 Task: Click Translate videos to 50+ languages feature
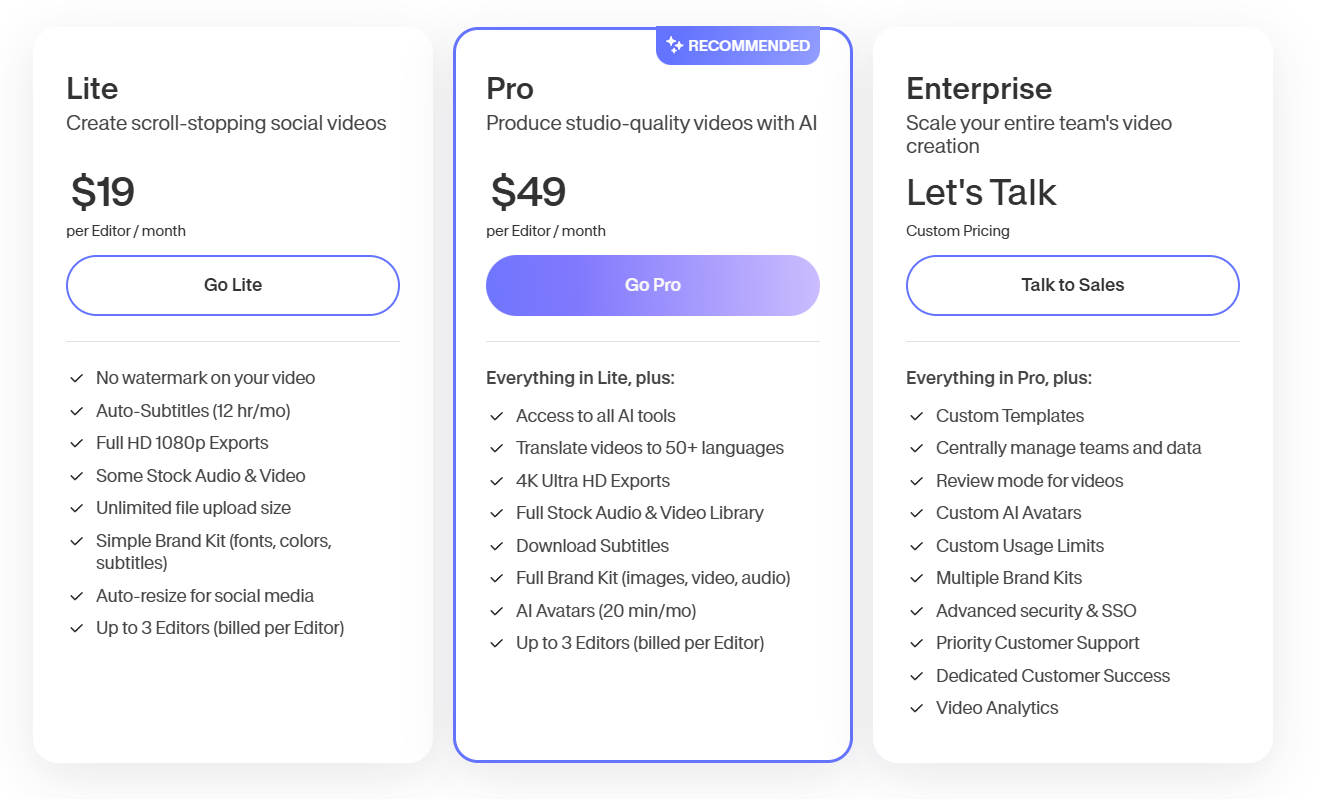coord(649,448)
